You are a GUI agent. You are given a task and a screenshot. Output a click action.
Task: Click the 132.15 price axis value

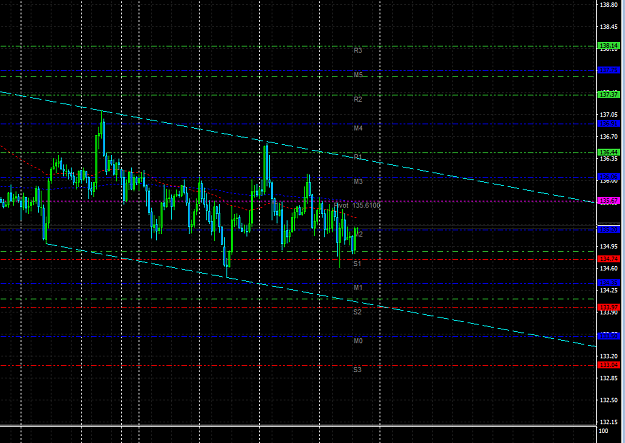[609, 422]
